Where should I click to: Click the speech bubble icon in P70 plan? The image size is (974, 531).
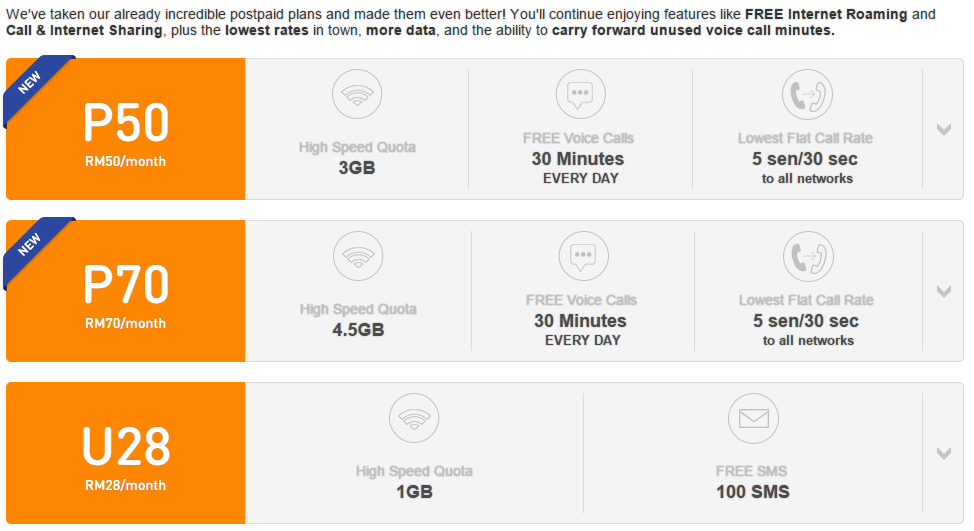[583, 256]
